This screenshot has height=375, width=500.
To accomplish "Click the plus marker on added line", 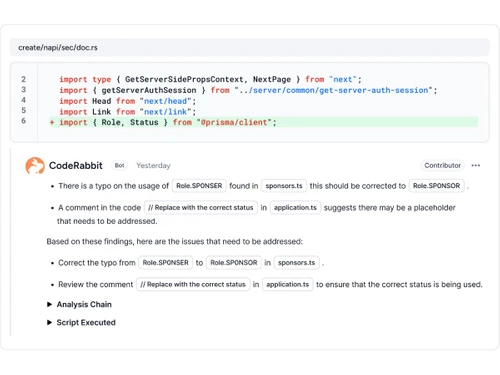I will click(x=52, y=122).
